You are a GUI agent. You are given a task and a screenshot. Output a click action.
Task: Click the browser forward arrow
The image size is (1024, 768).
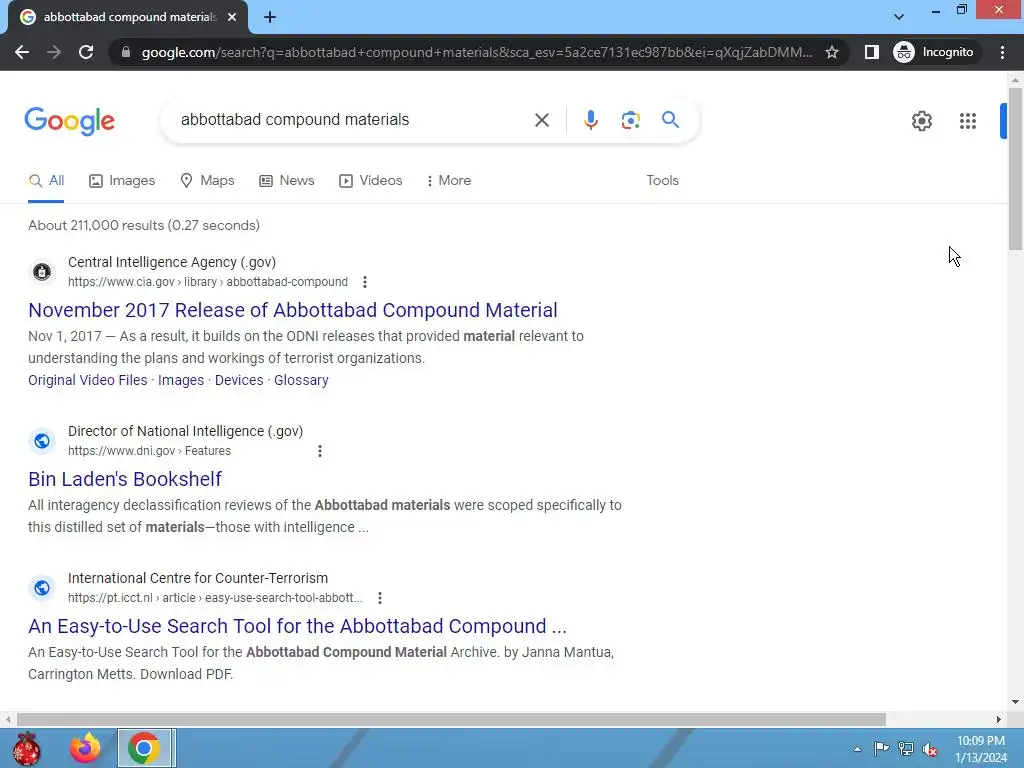[54, 52]
